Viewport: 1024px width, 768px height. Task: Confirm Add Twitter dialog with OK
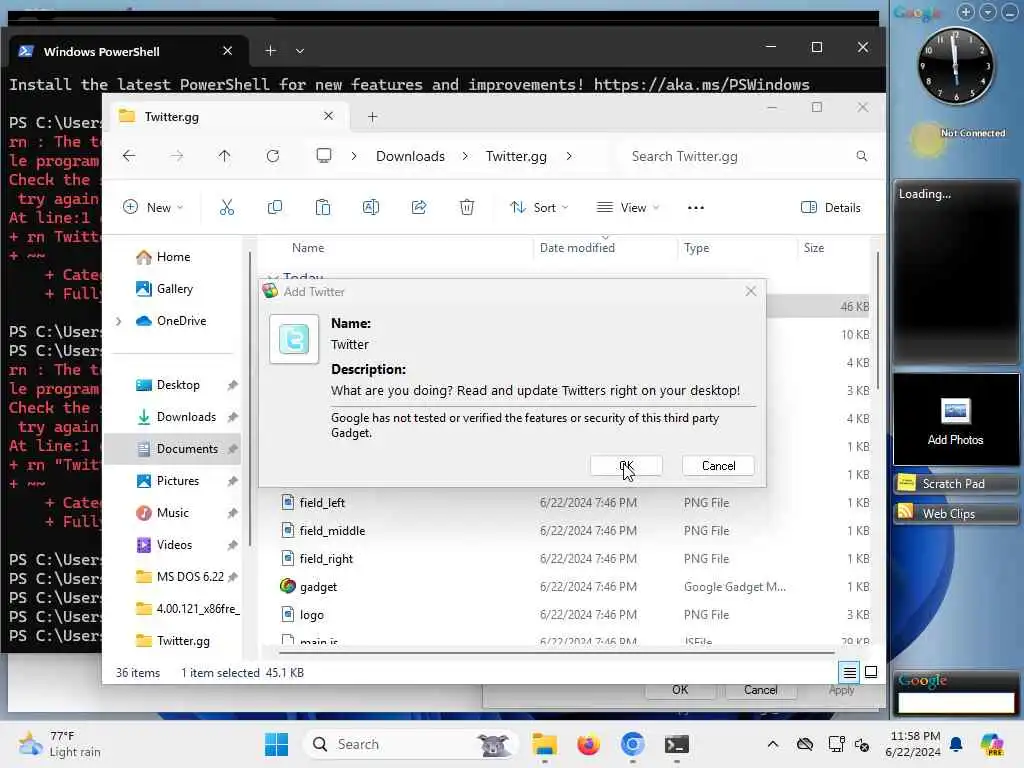point(626,466)
